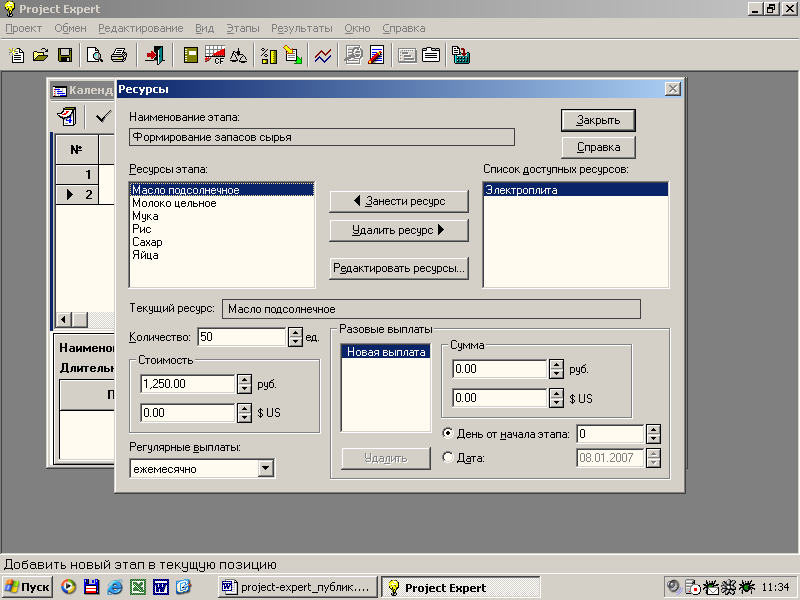Click the grayed search-document toolbar icon
800x600 pixels.
tap(353, 55)
